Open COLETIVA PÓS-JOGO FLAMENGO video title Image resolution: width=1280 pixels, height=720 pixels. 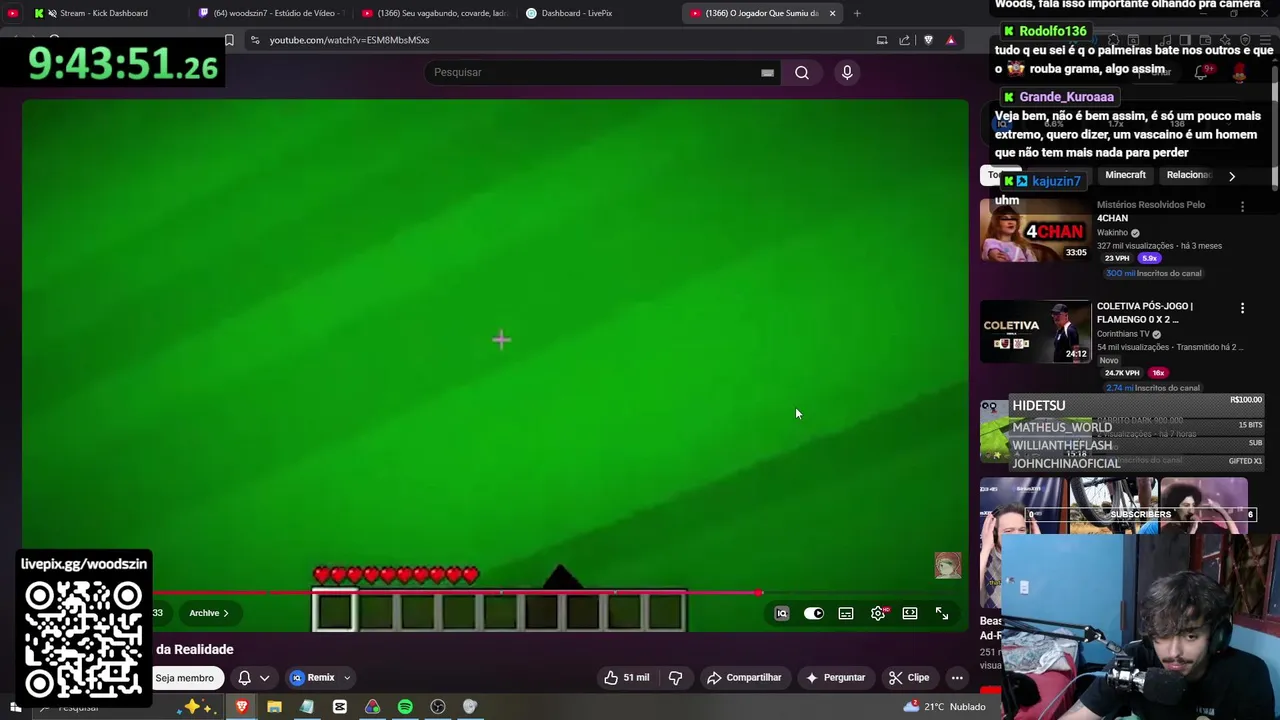(1145, 312)
